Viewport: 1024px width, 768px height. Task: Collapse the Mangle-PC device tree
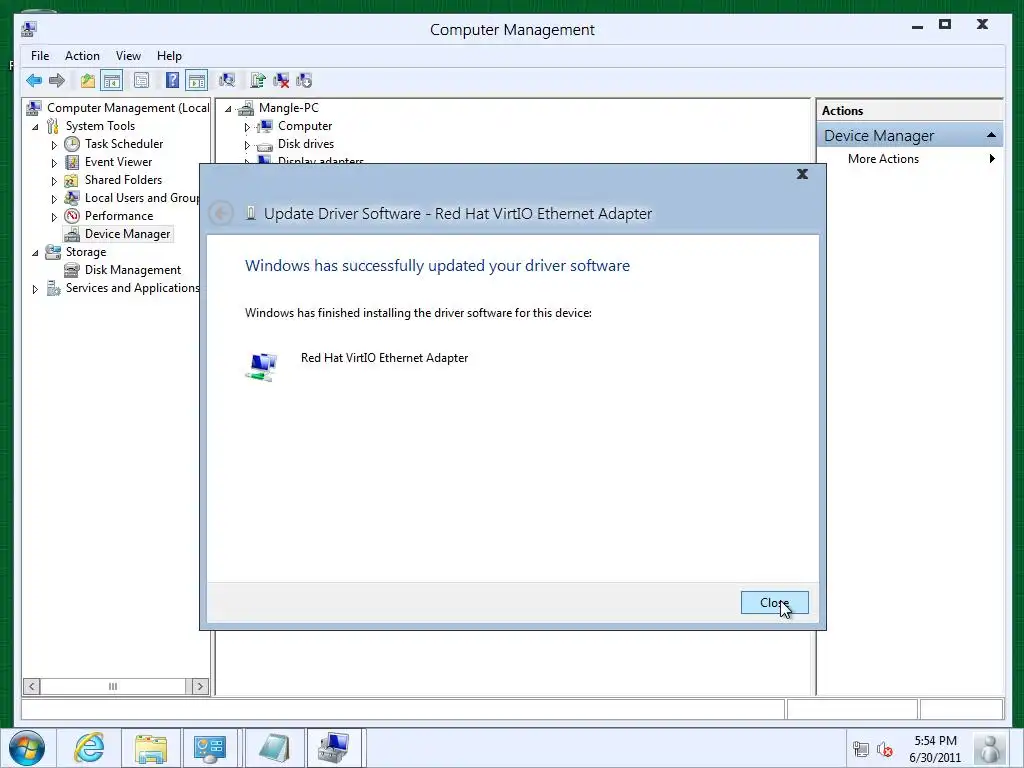(x=228, y=109)
